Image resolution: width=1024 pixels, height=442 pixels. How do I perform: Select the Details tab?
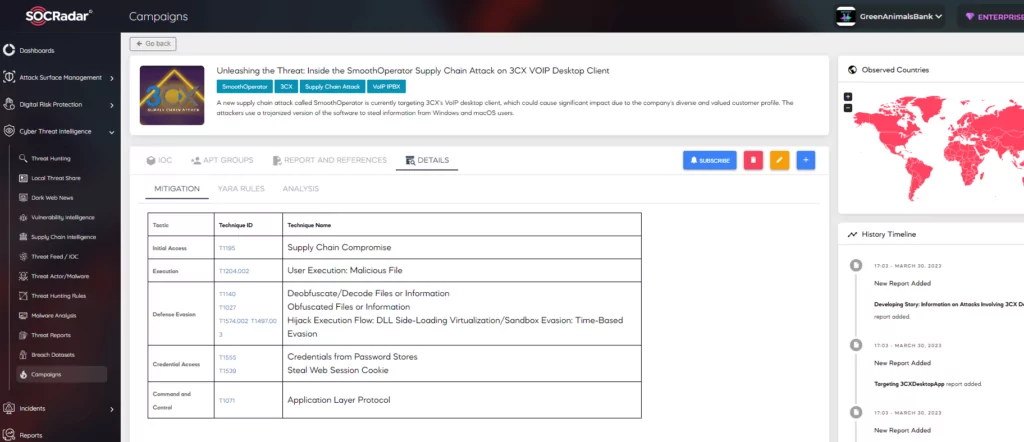[427, 160]
